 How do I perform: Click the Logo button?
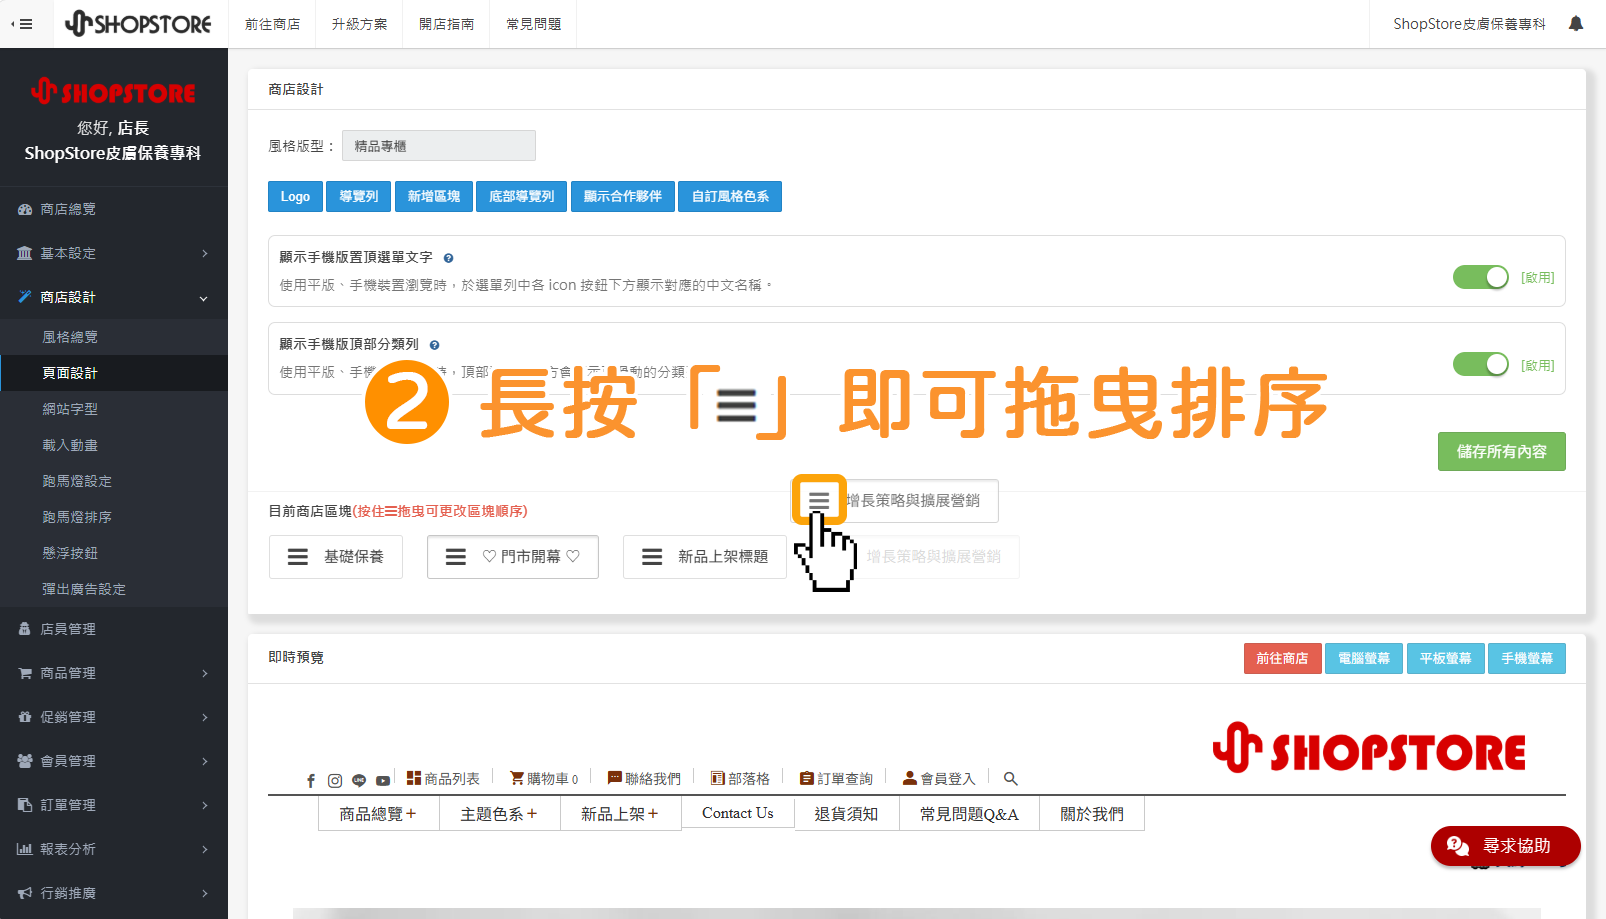295,196
